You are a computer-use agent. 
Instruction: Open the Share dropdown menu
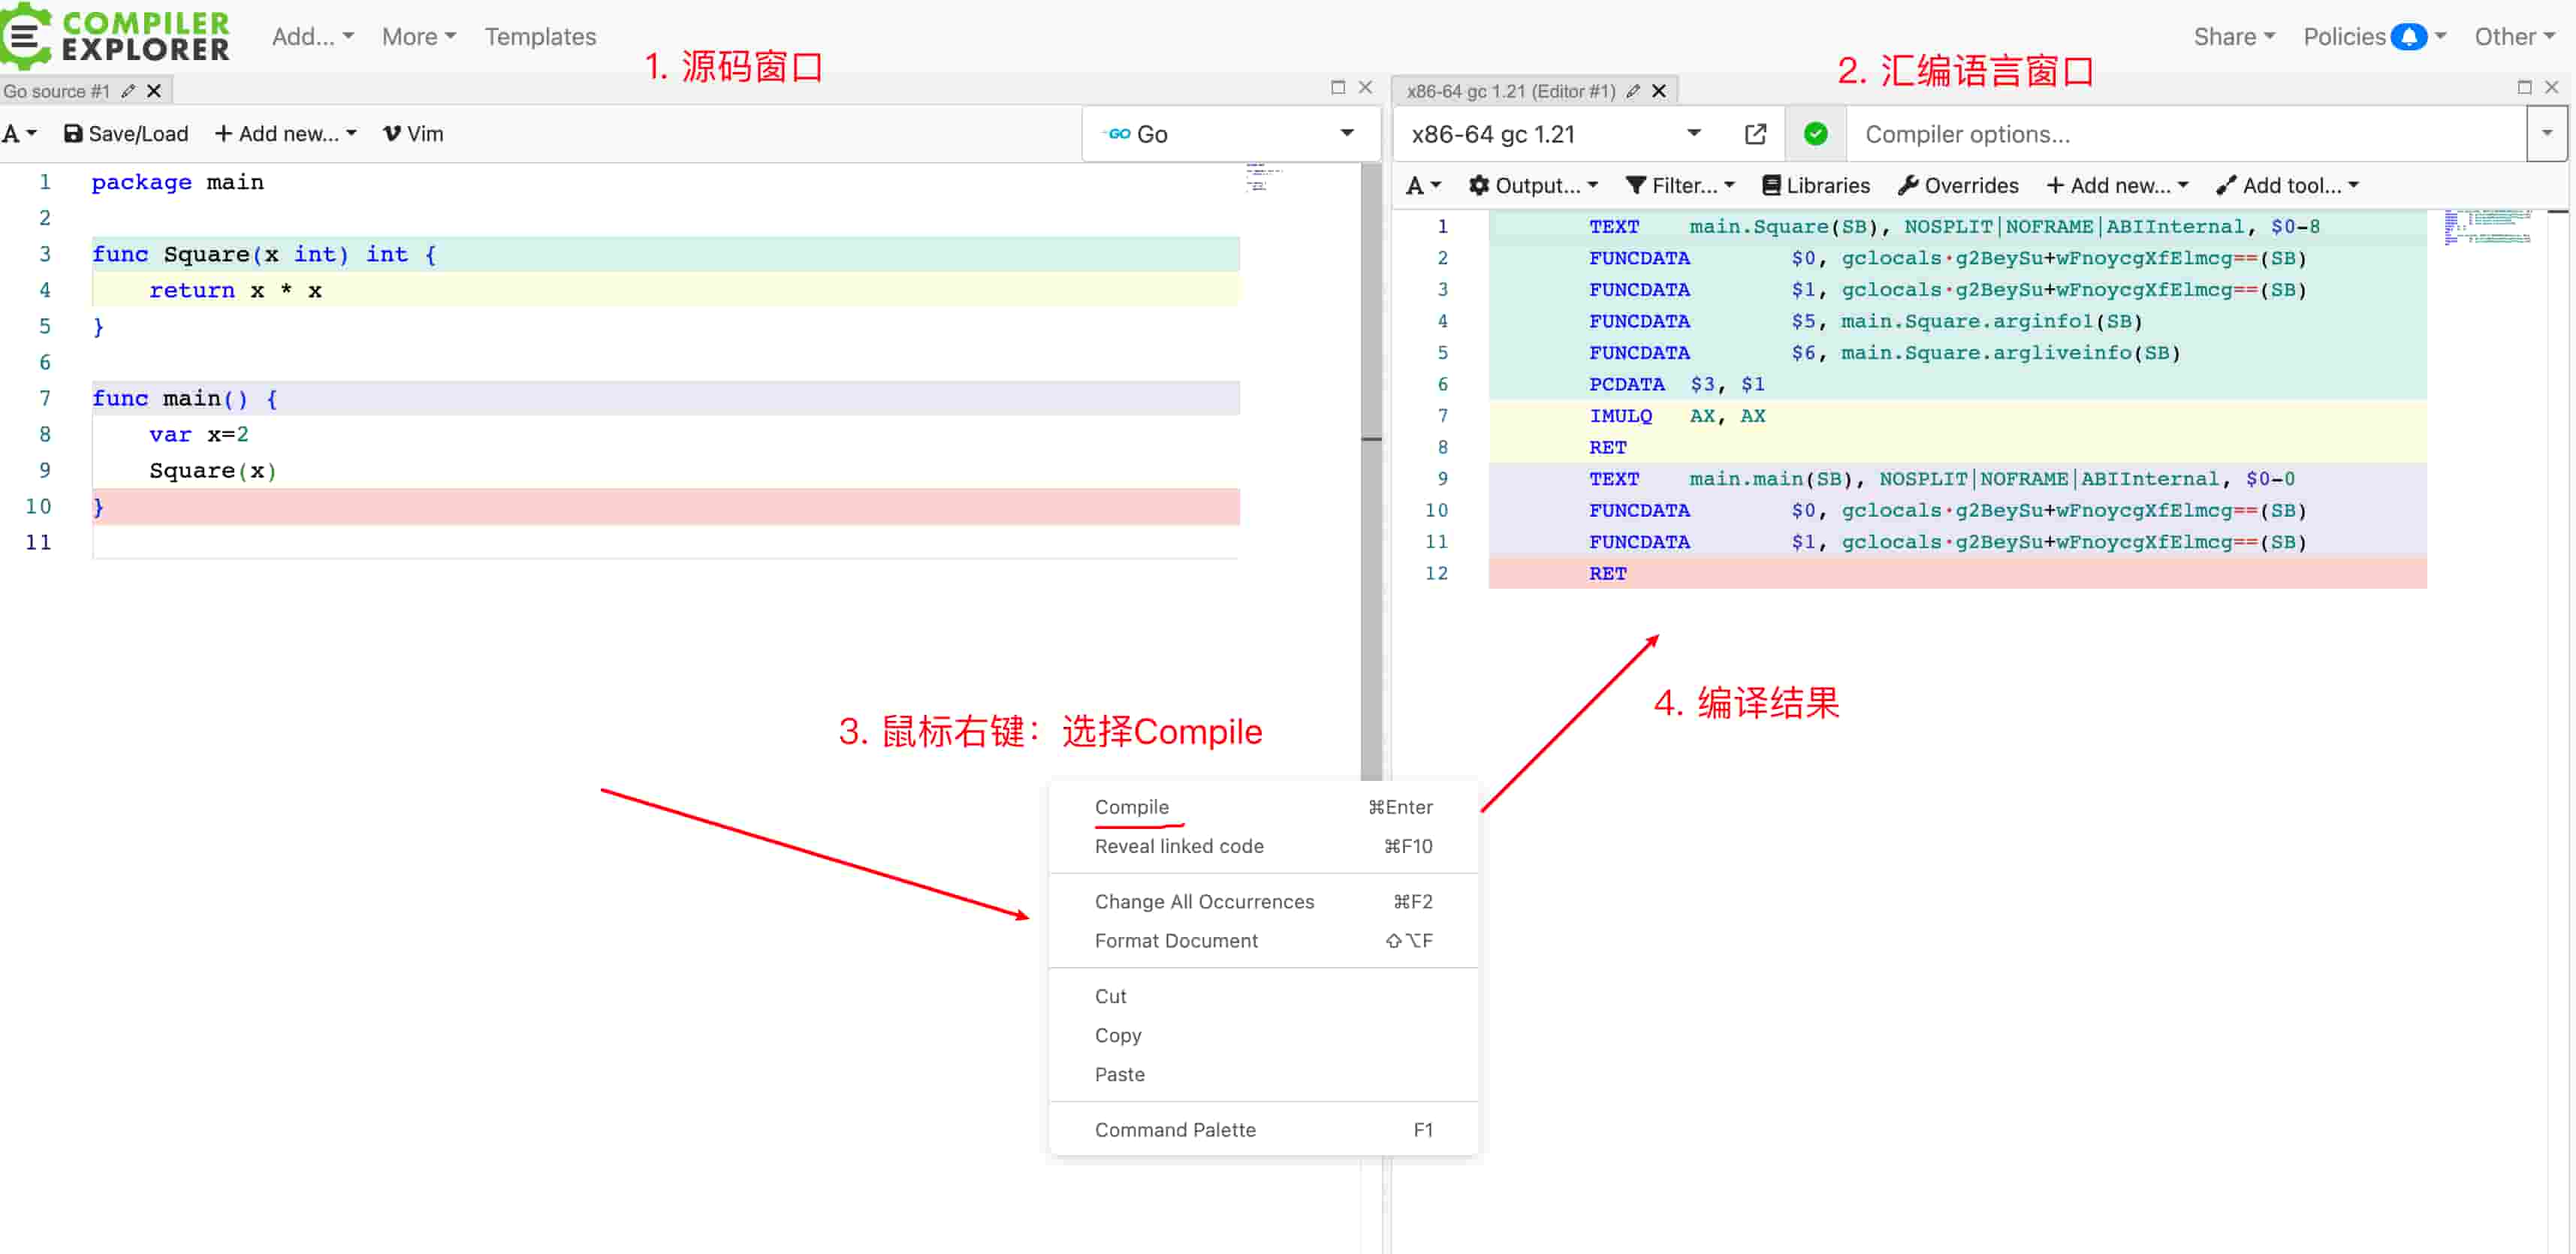[x=2233, y=37]
